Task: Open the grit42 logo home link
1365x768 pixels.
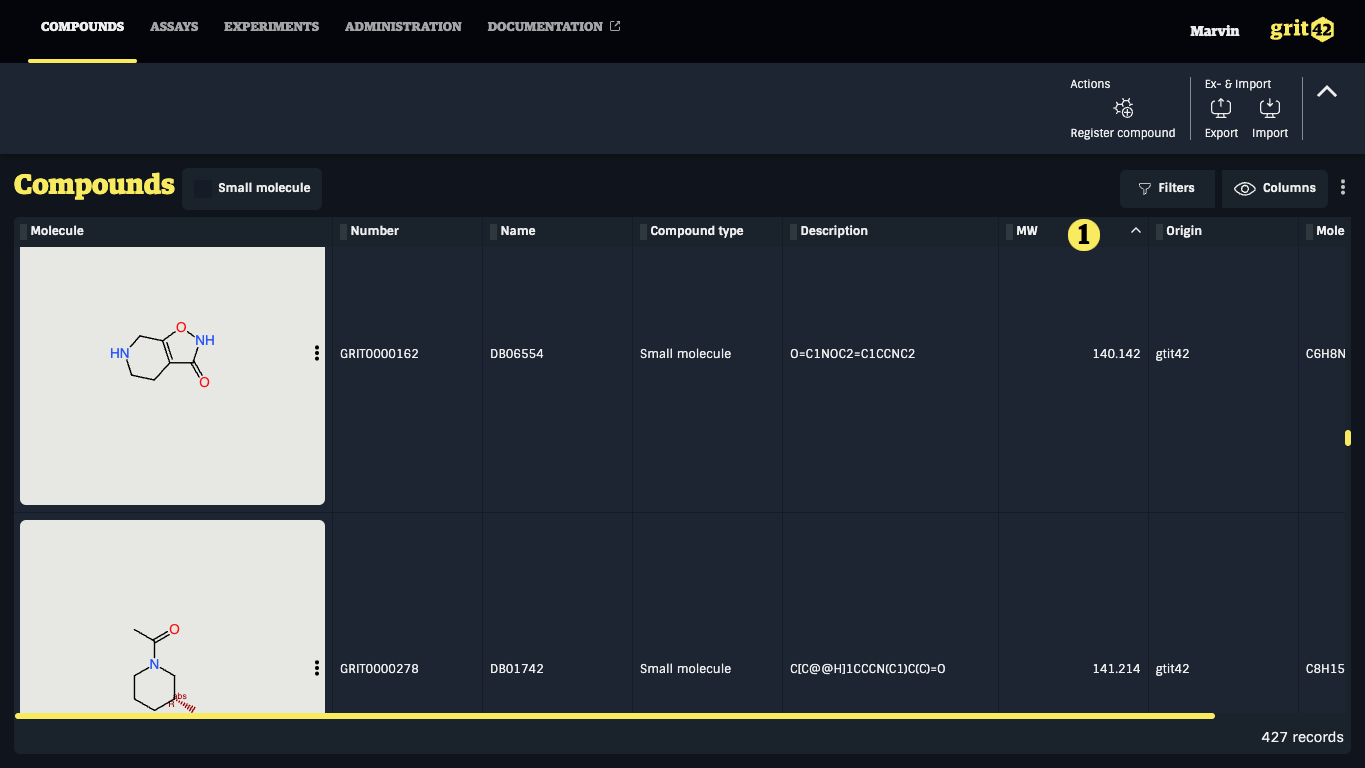Action: pos(1302,29)
